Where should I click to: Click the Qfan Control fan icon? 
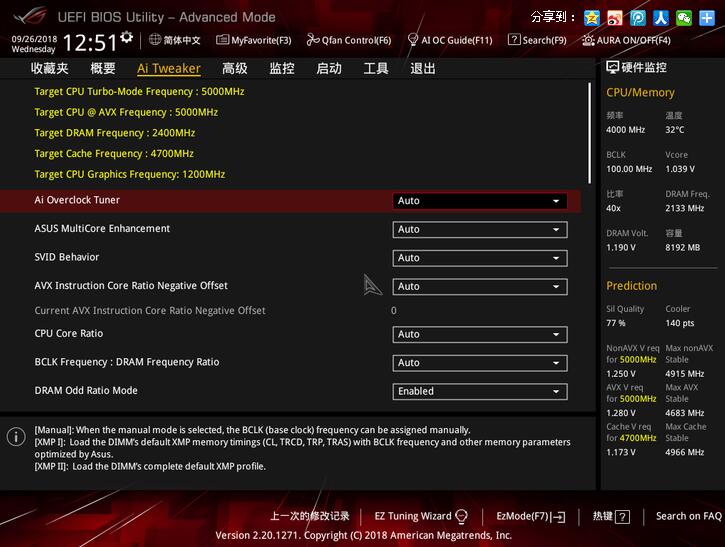pyautogui.click(x=313, y=40)
